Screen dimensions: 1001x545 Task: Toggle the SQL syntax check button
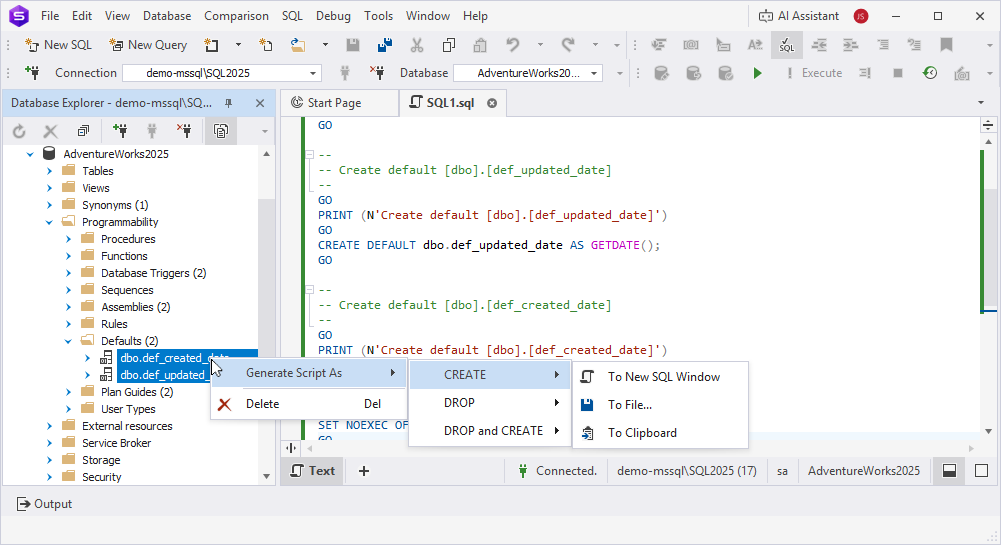coord(786,45)
